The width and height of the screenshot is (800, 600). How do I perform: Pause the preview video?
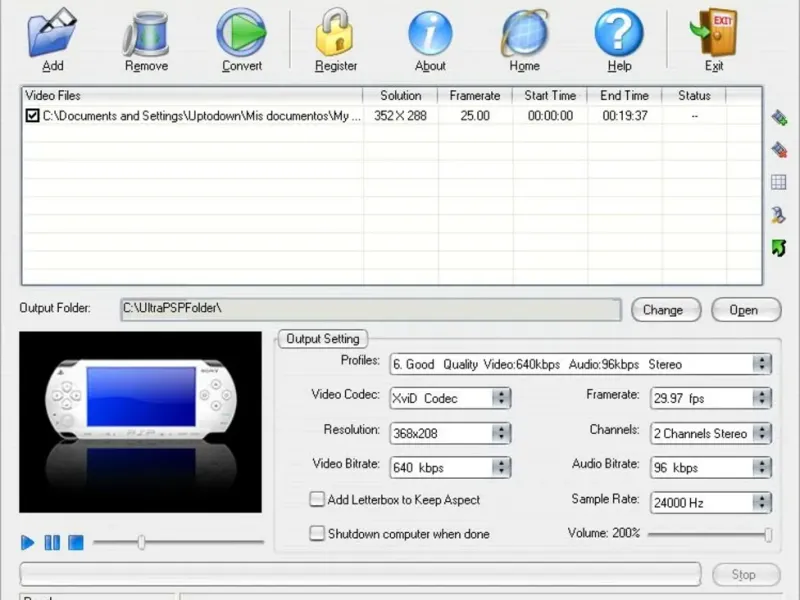(52, 542)
